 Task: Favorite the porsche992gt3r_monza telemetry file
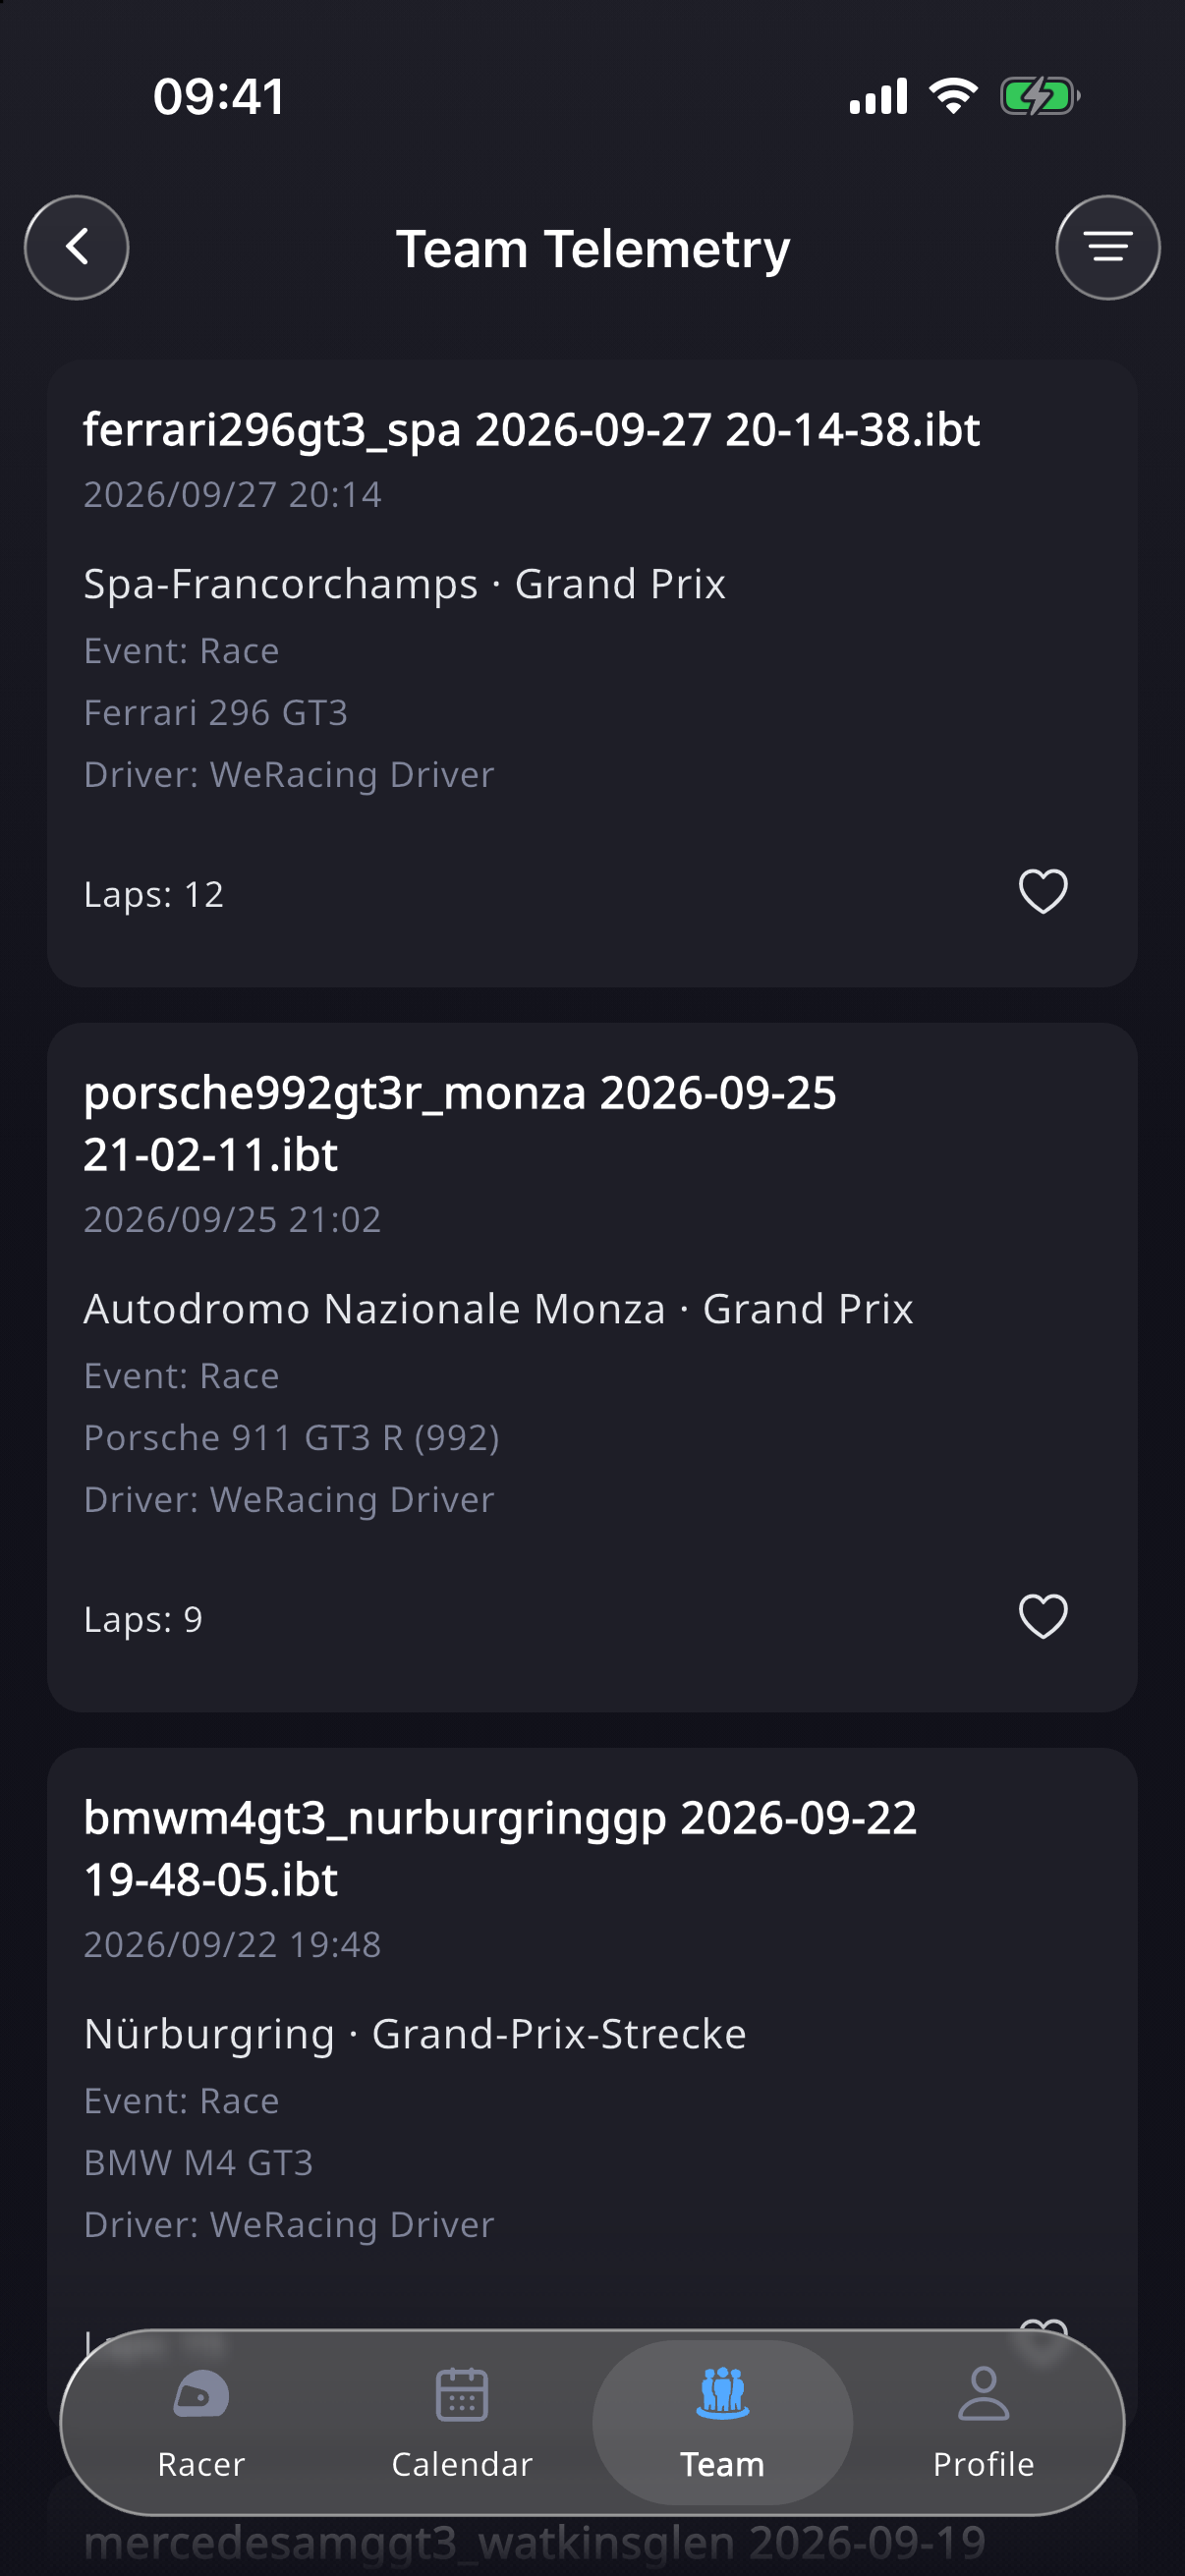tap(1043, 1616)
